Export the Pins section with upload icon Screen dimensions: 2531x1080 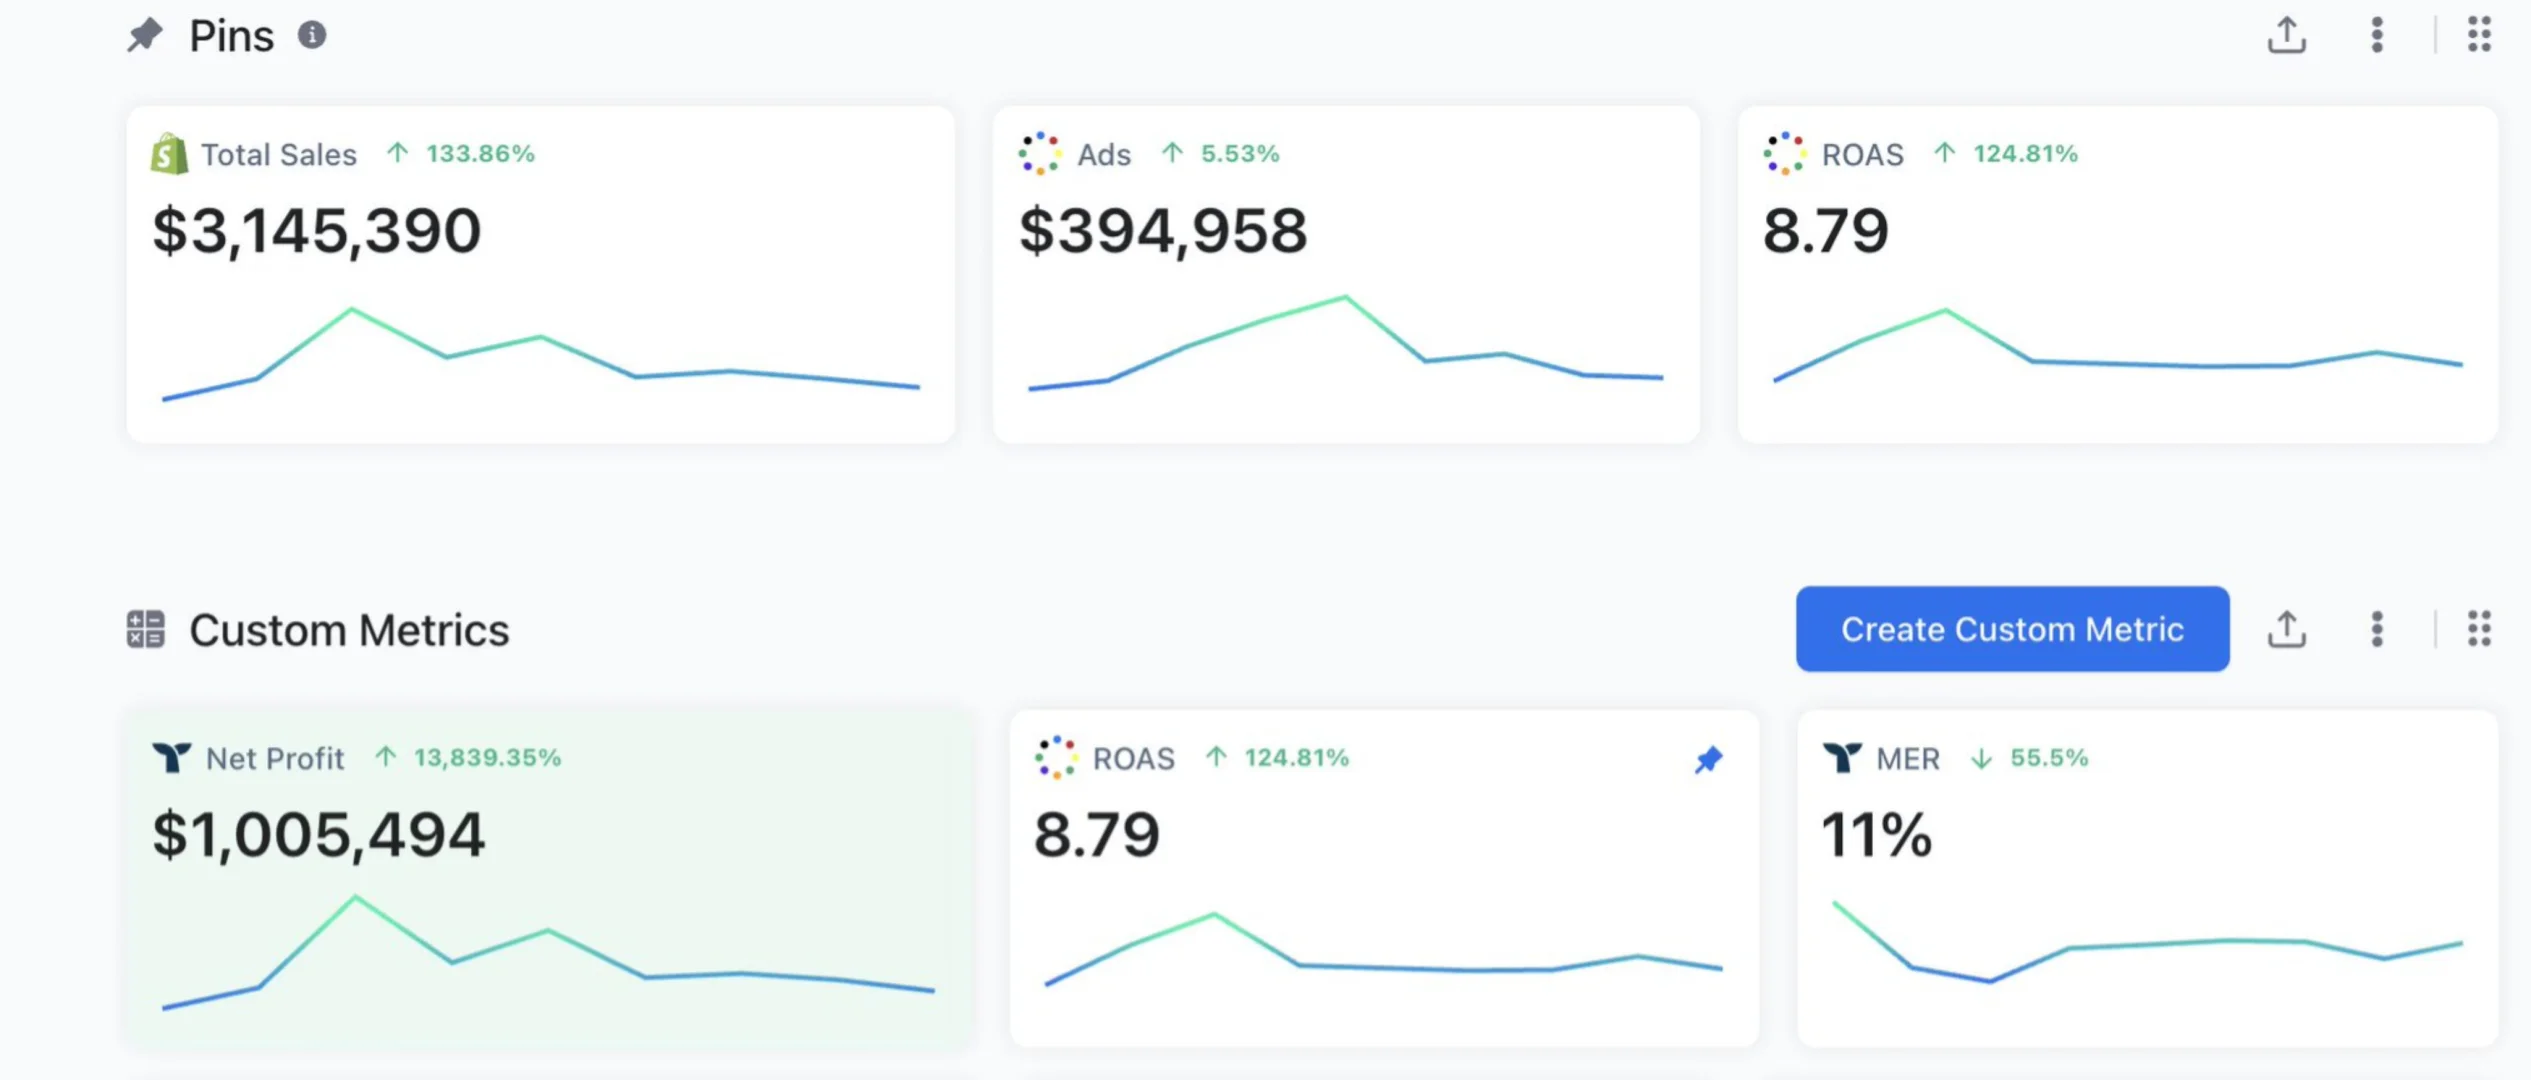click(x=2286, y=35)
